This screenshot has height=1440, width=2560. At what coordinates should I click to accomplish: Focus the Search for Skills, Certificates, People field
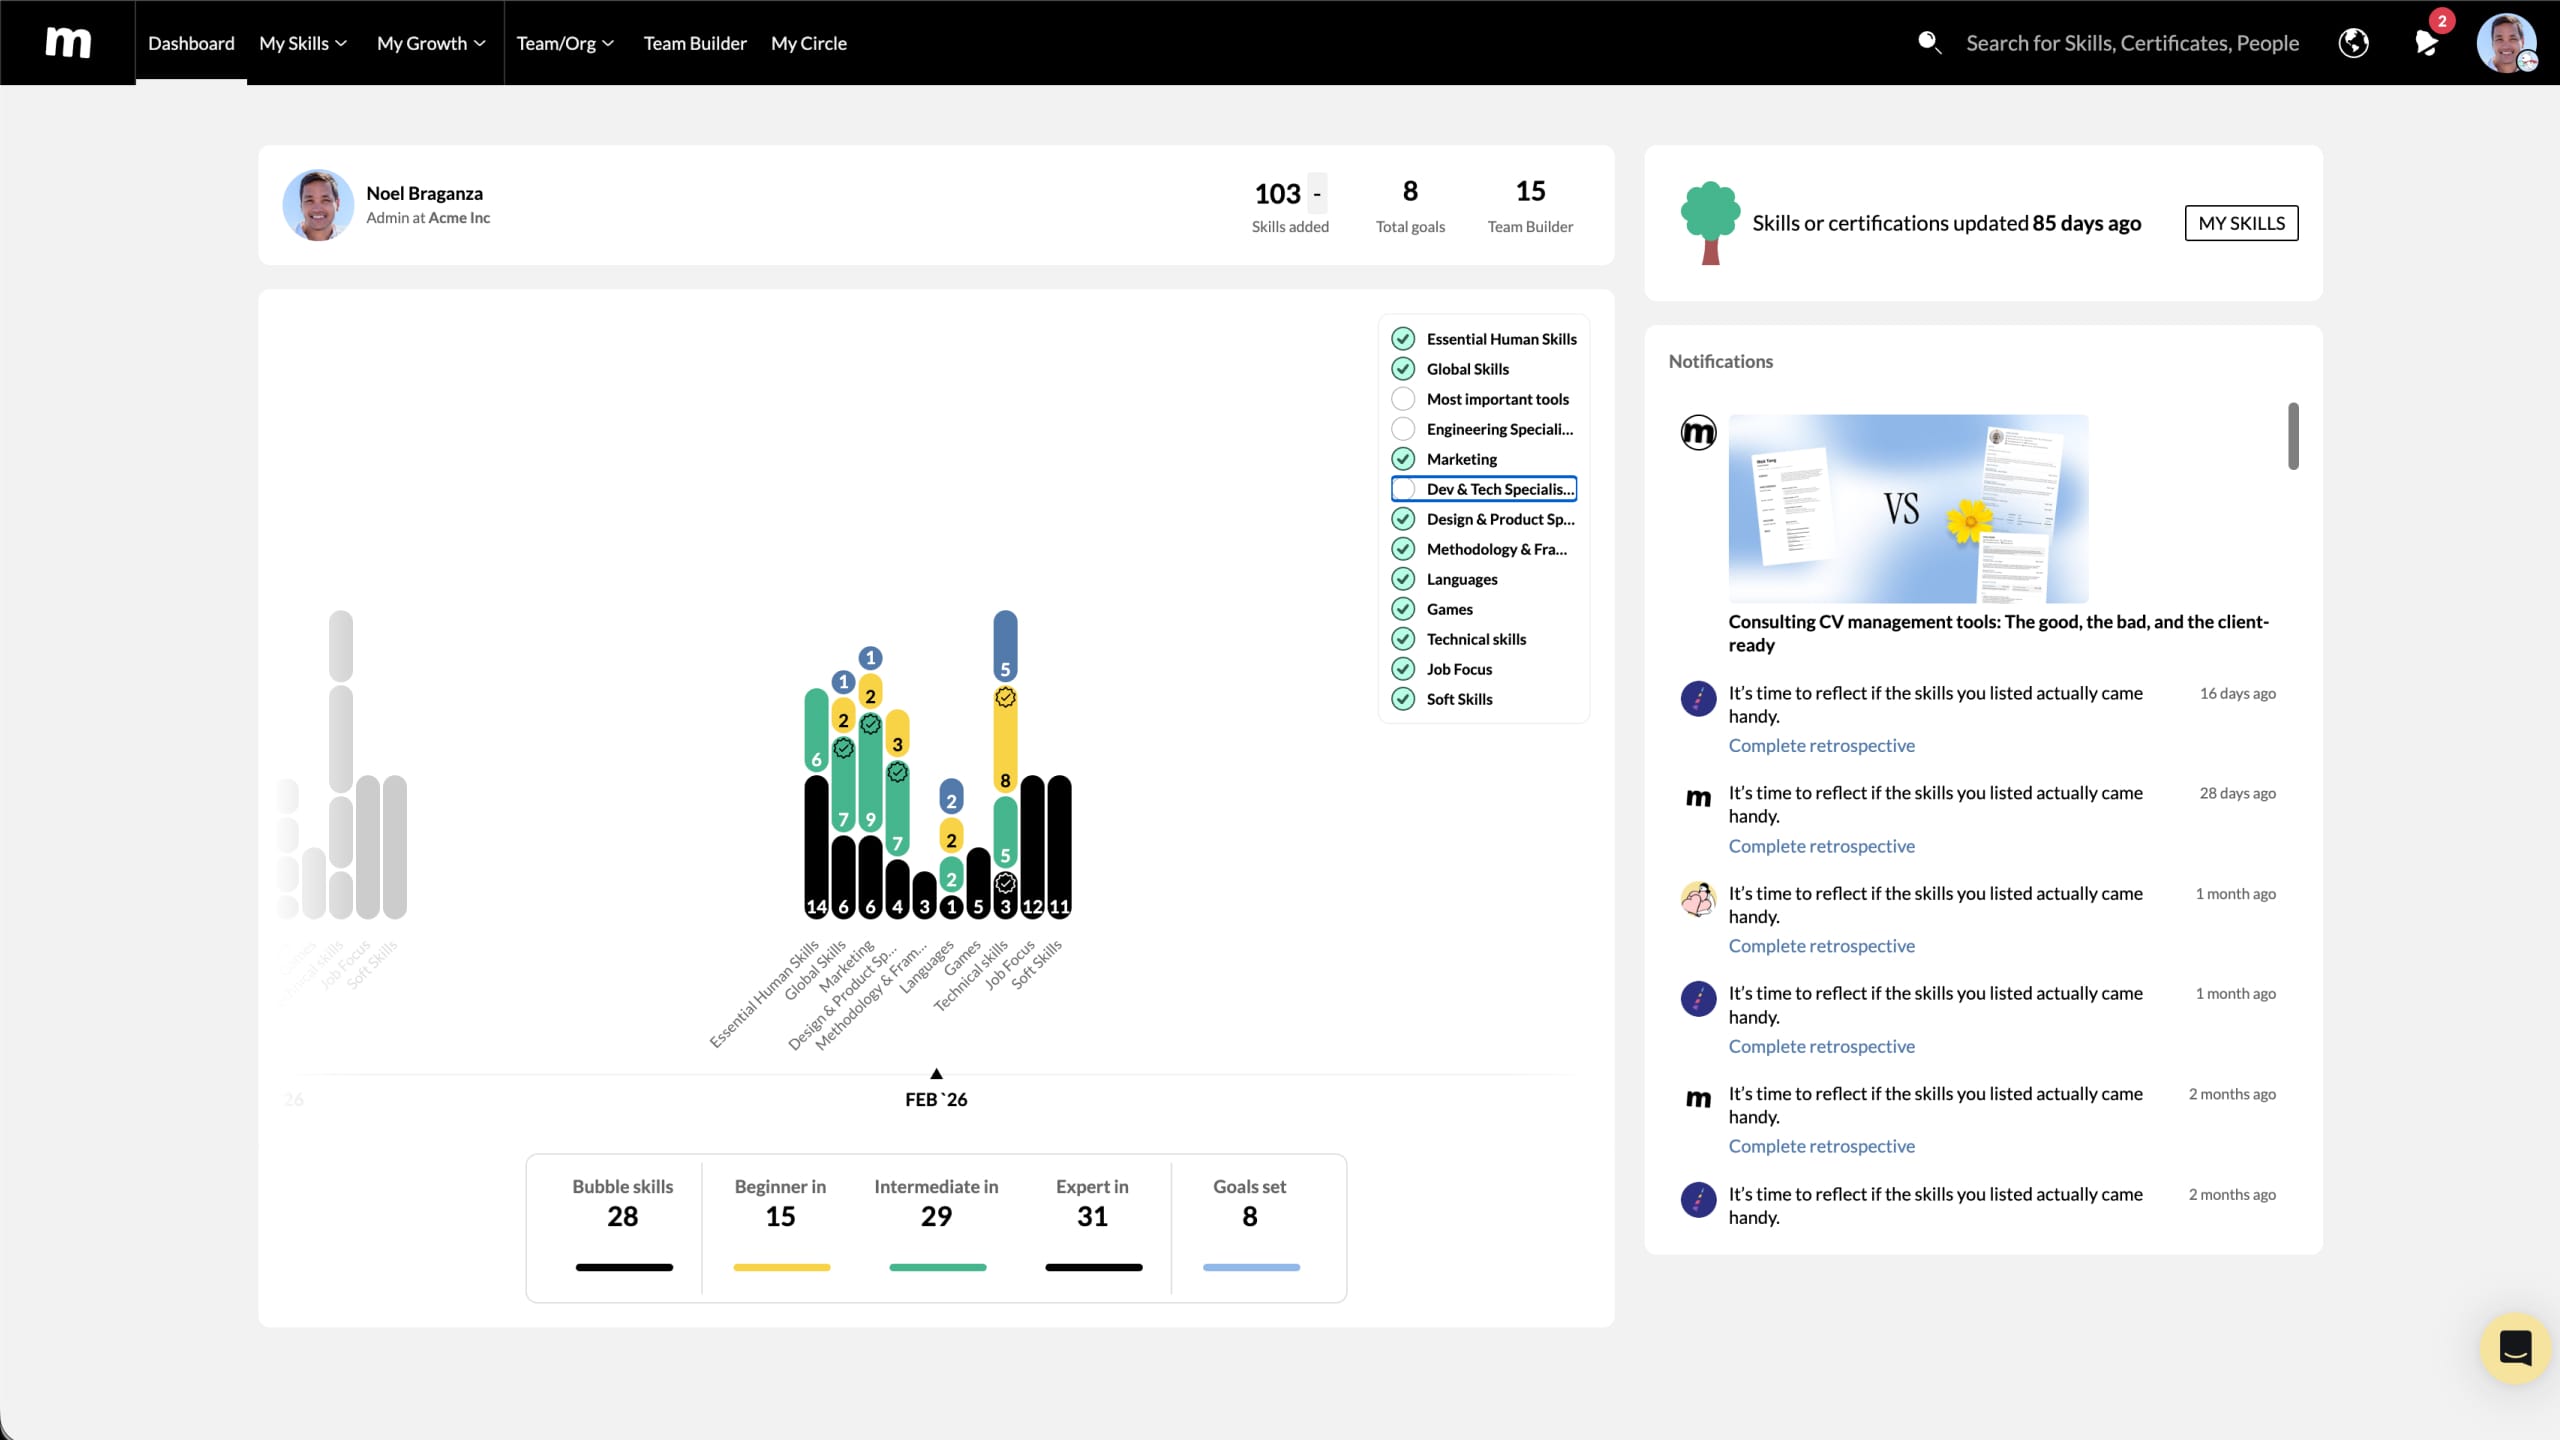point(2132,43)
